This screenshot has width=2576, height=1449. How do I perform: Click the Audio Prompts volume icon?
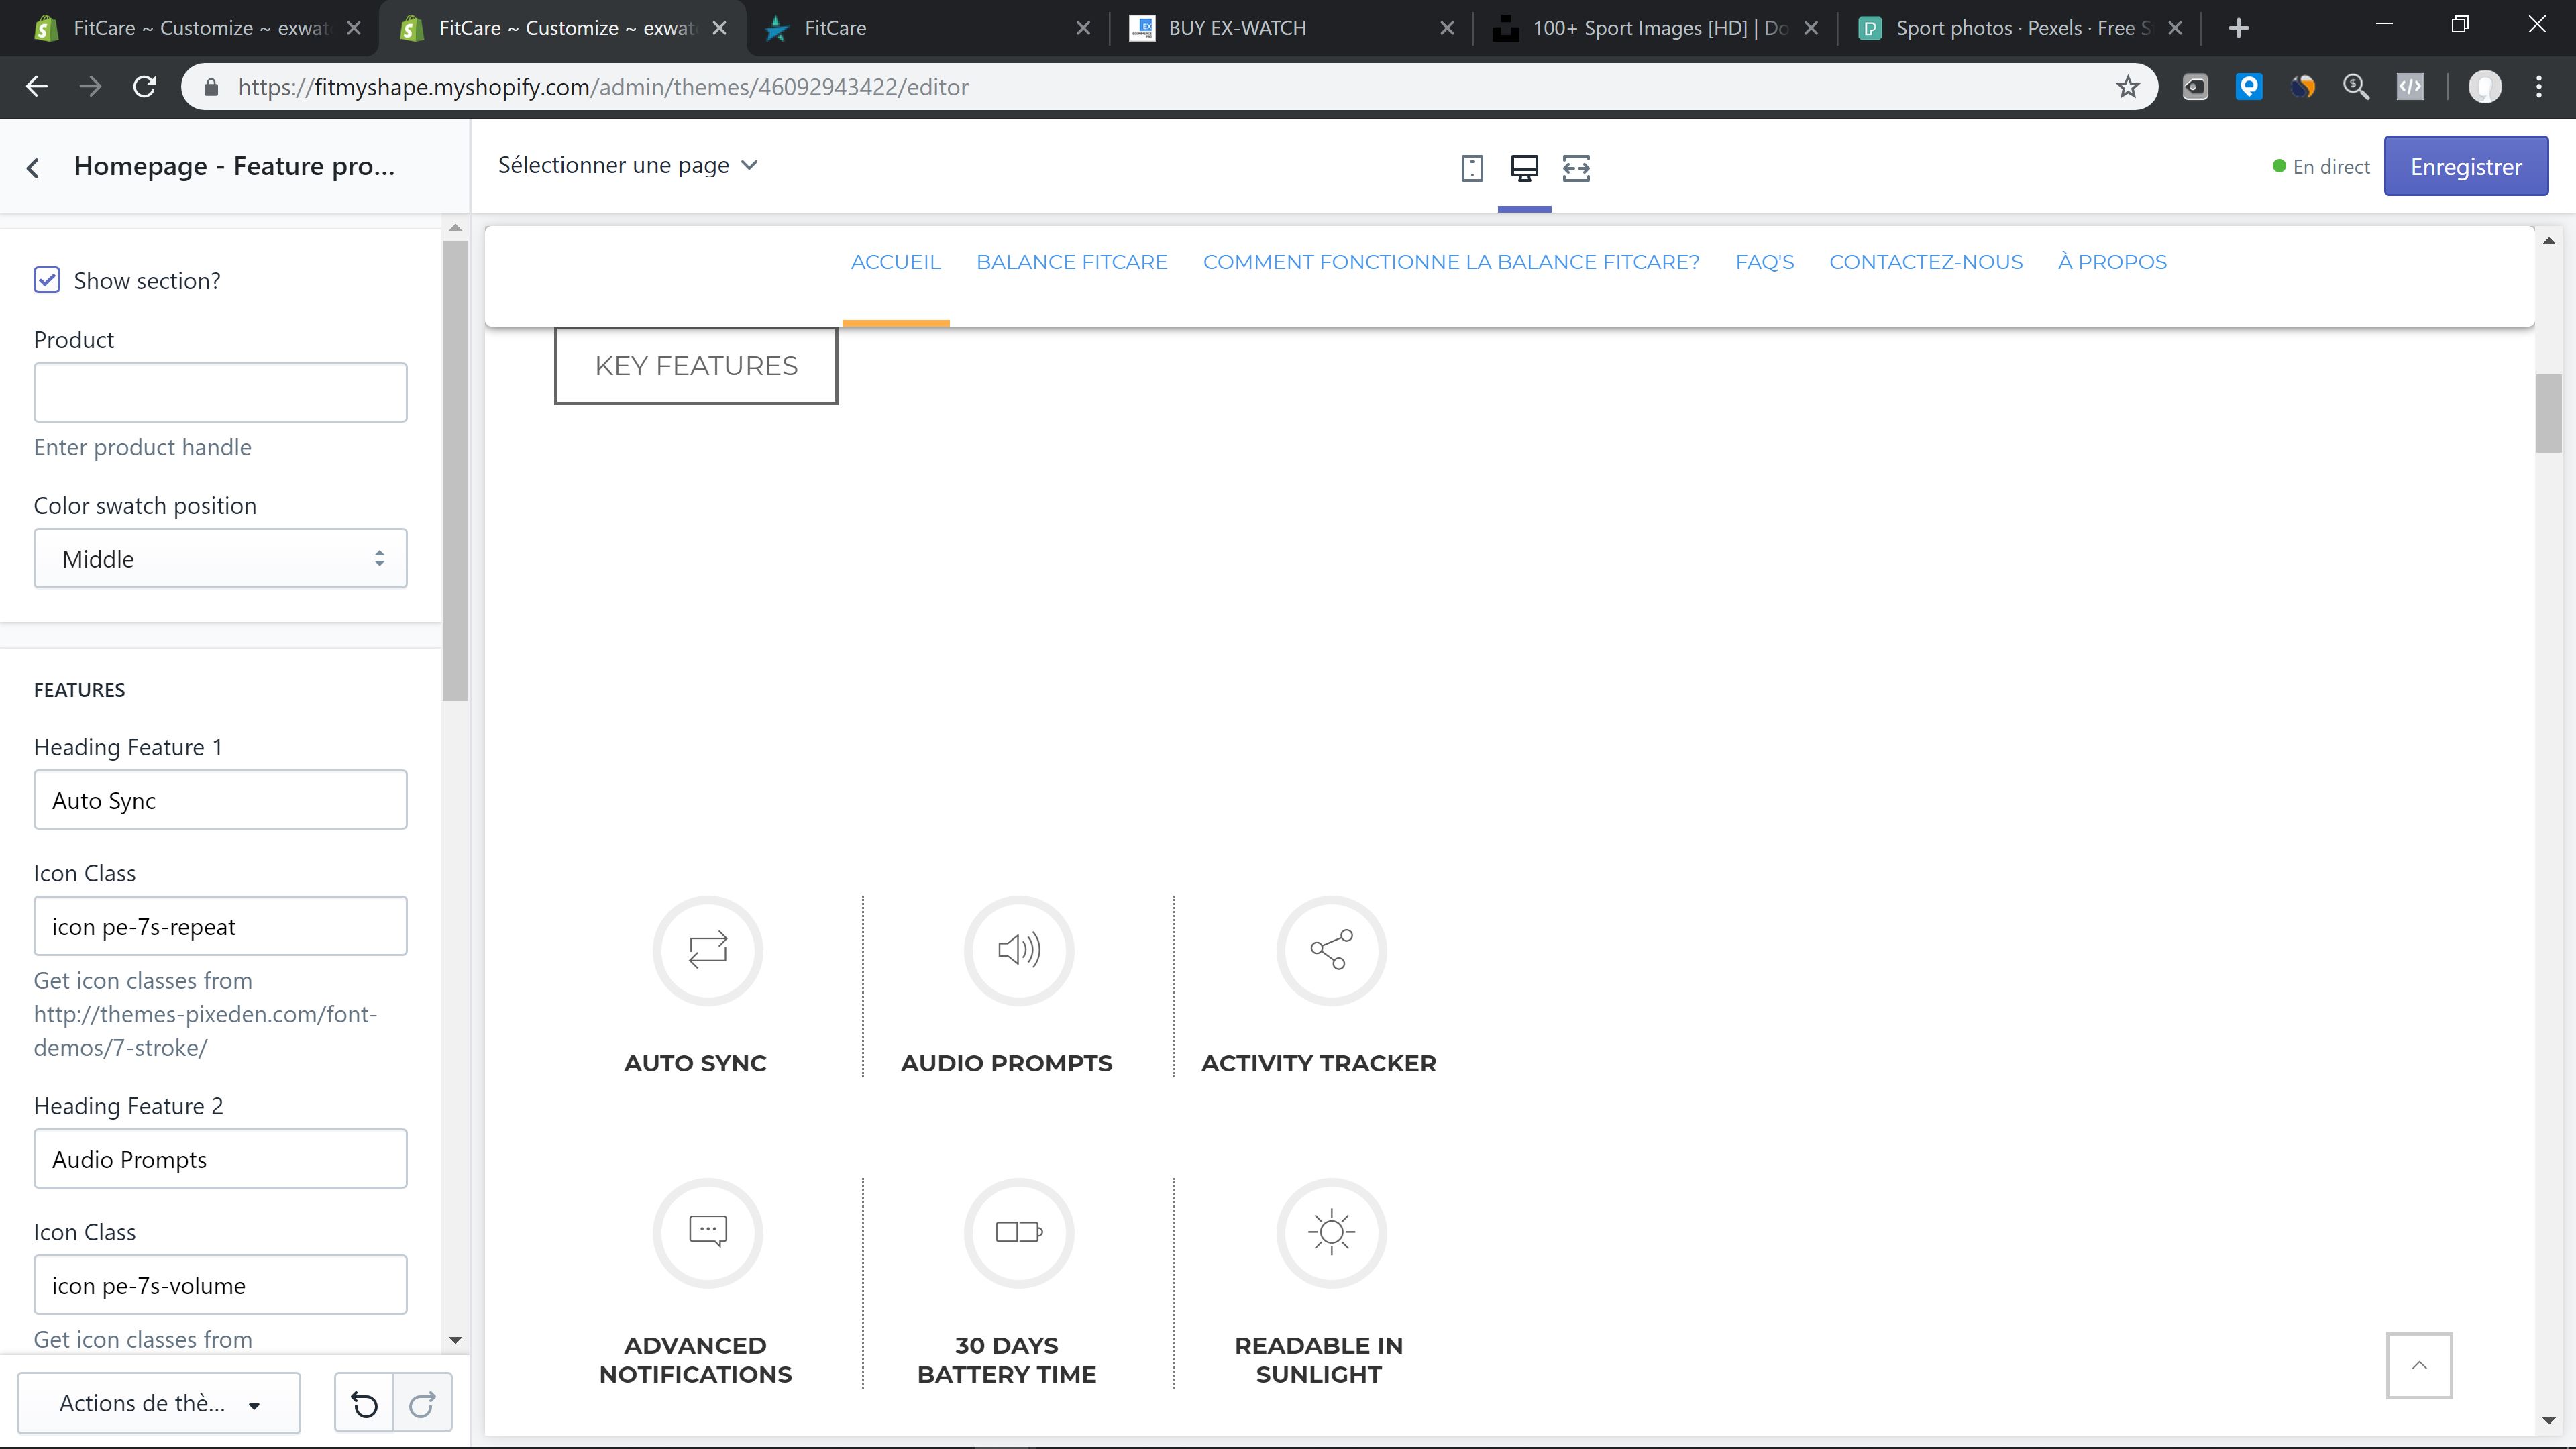tap(1019, 950)
